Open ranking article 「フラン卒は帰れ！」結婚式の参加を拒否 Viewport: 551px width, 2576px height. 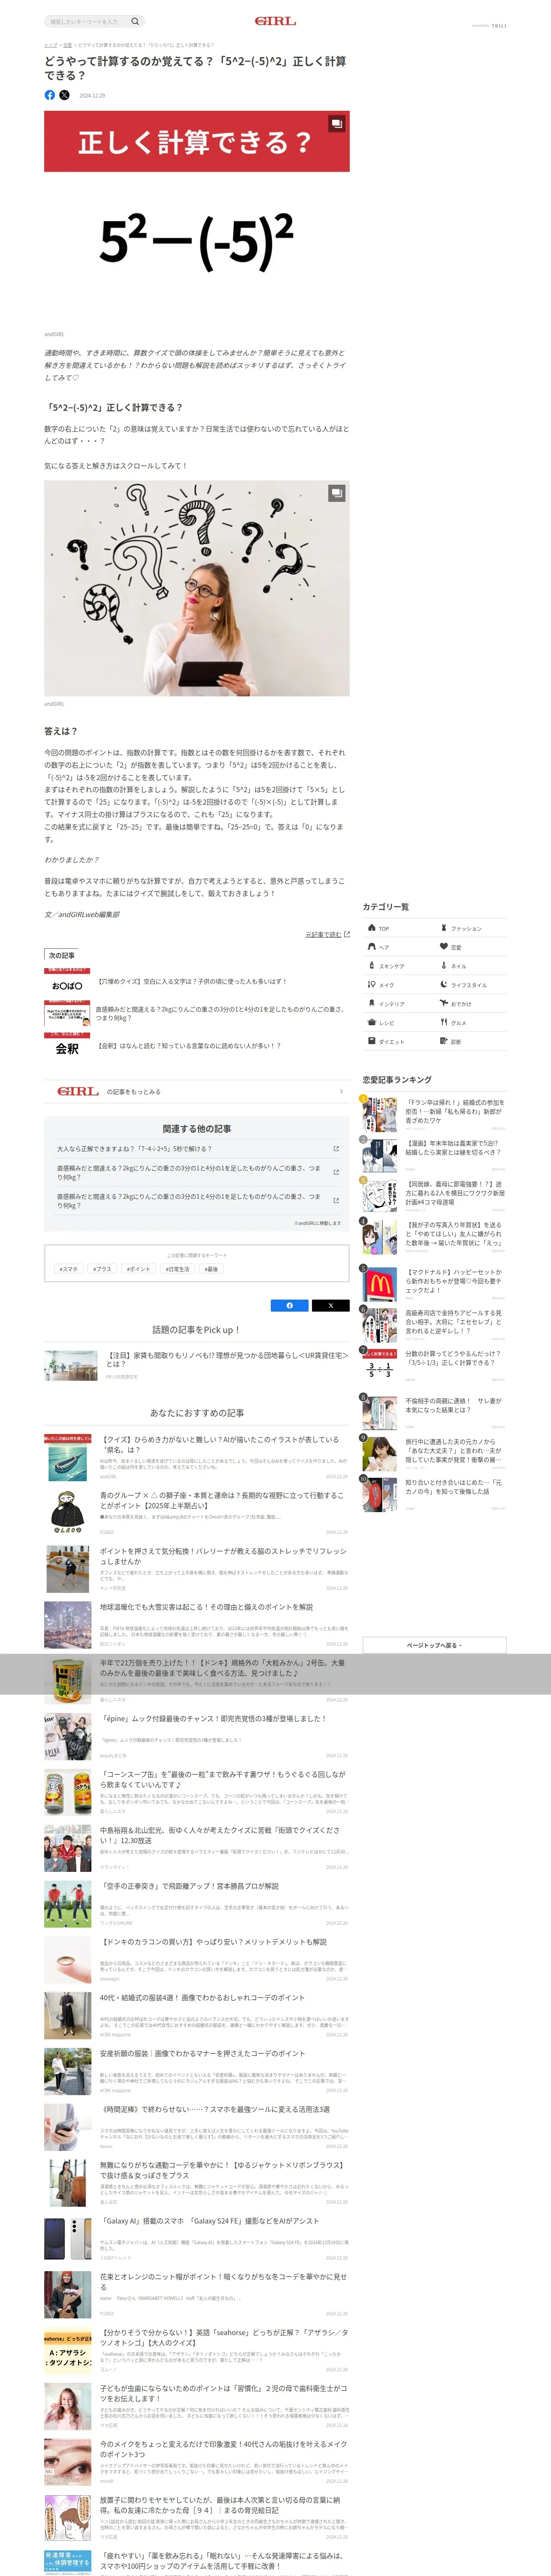point(455,1111)
